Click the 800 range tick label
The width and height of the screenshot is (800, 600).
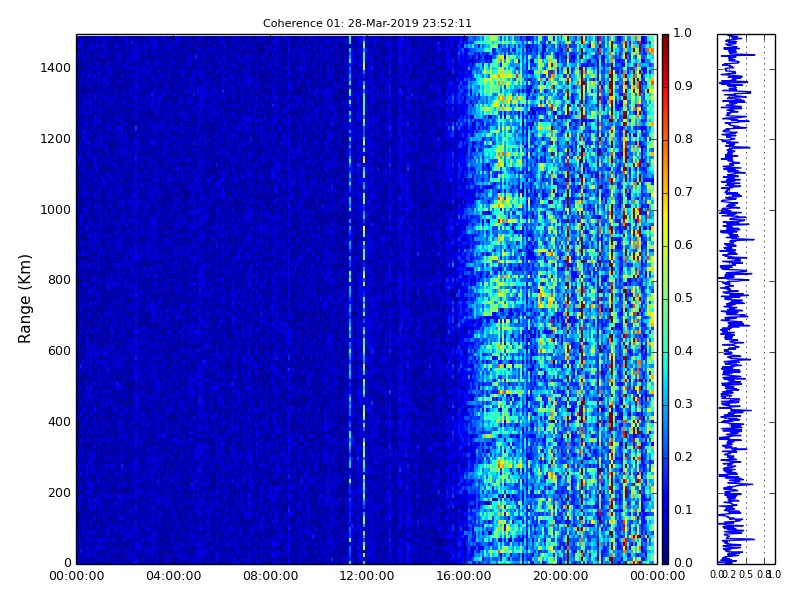tap(60, 280)
